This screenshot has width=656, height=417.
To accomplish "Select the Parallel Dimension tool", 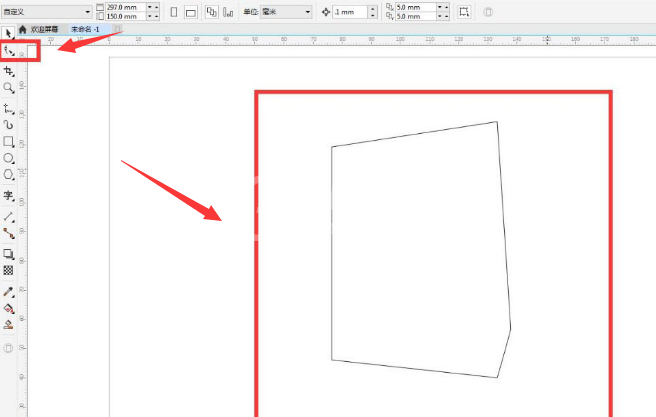I will pos(9,217).
